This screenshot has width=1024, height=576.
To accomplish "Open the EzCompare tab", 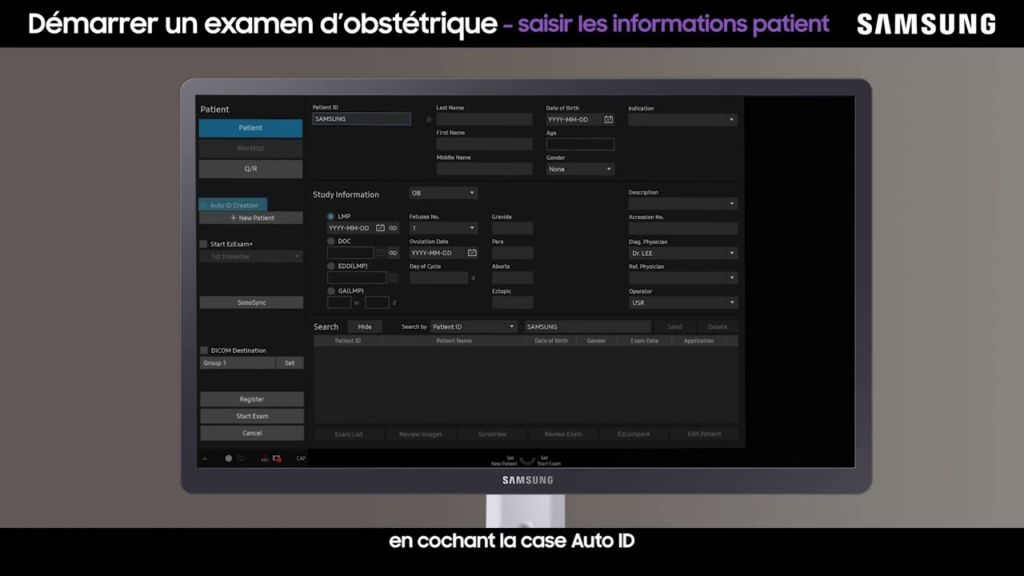I will tap(633, 434).
